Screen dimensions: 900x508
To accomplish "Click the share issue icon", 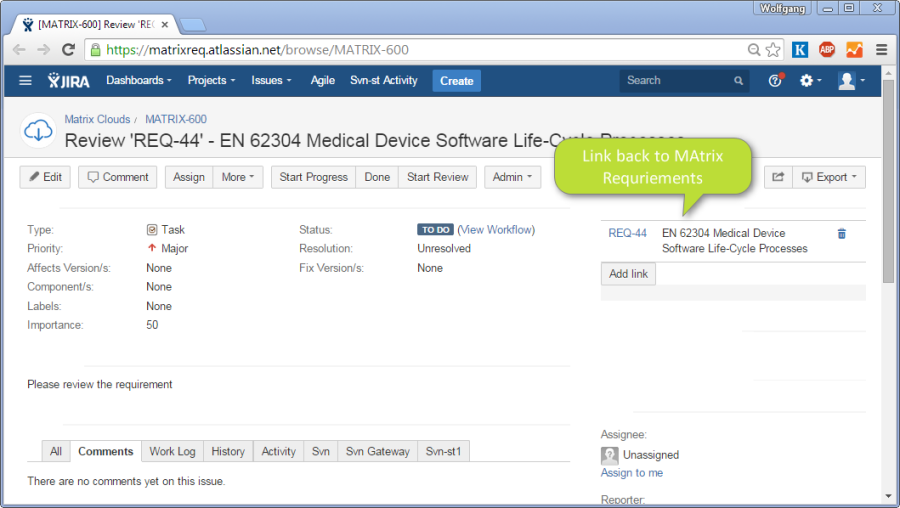I will click(x=777, y=177).
